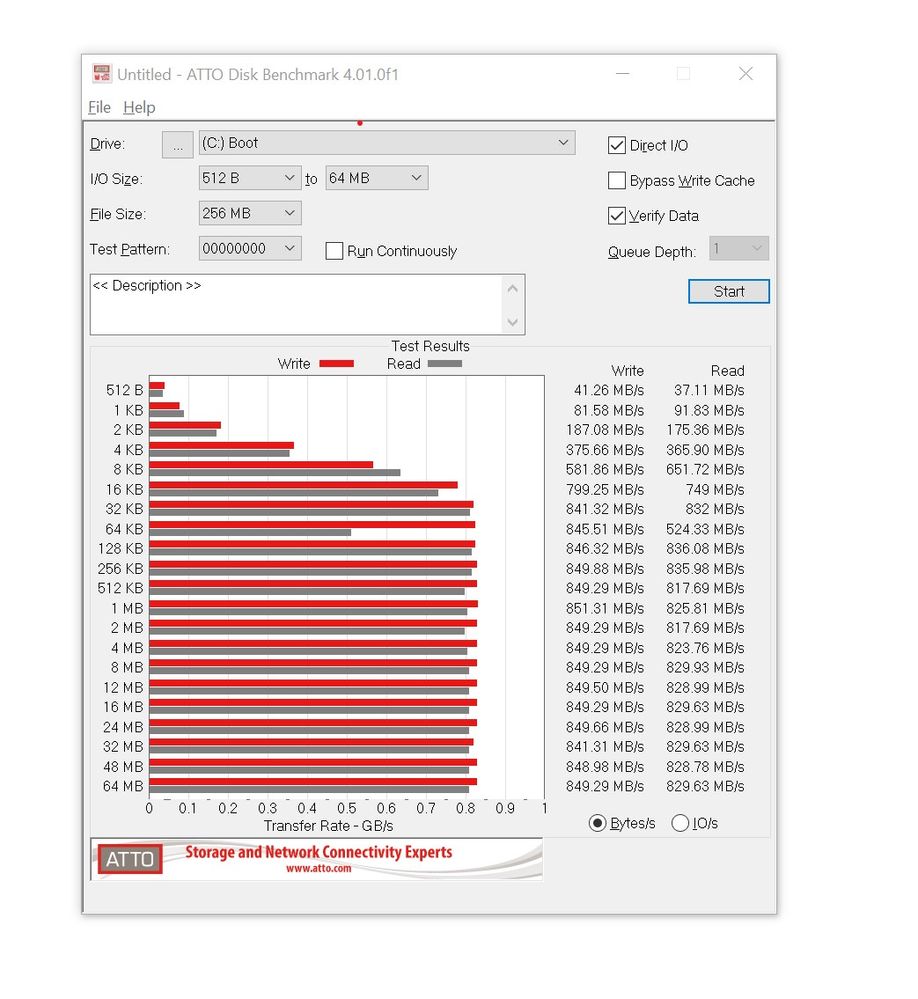
Task: Click the red Write legend swatch
Action: 336,364
